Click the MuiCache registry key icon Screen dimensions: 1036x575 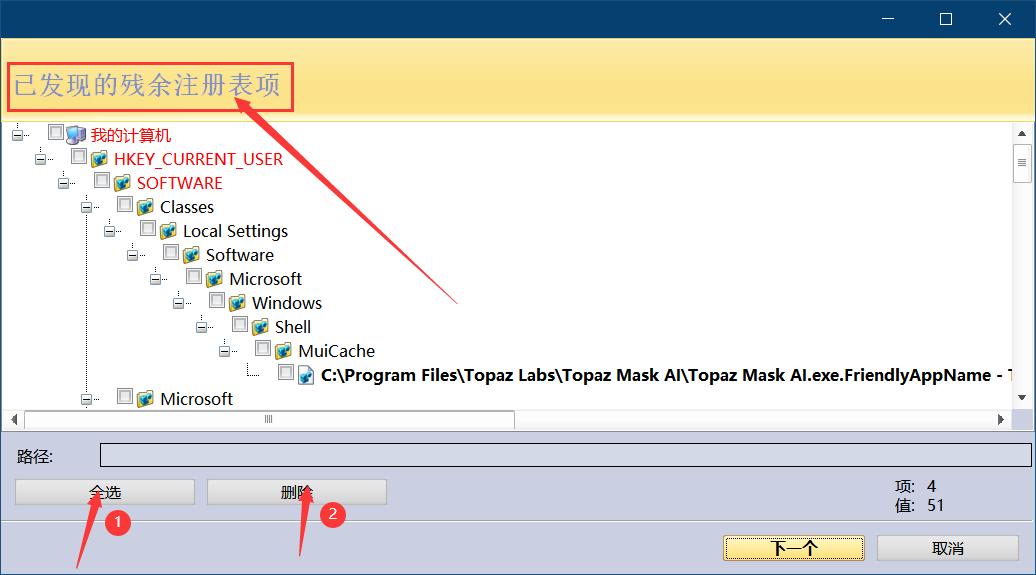pyautogui.click(x=283, y=351)
